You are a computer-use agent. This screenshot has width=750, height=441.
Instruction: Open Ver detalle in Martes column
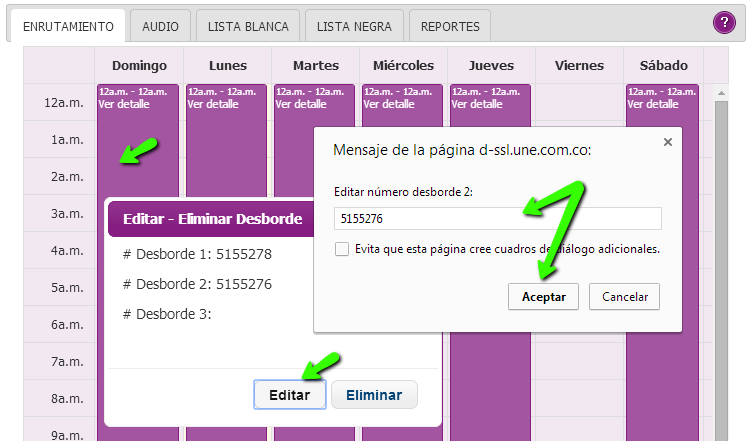301,104
